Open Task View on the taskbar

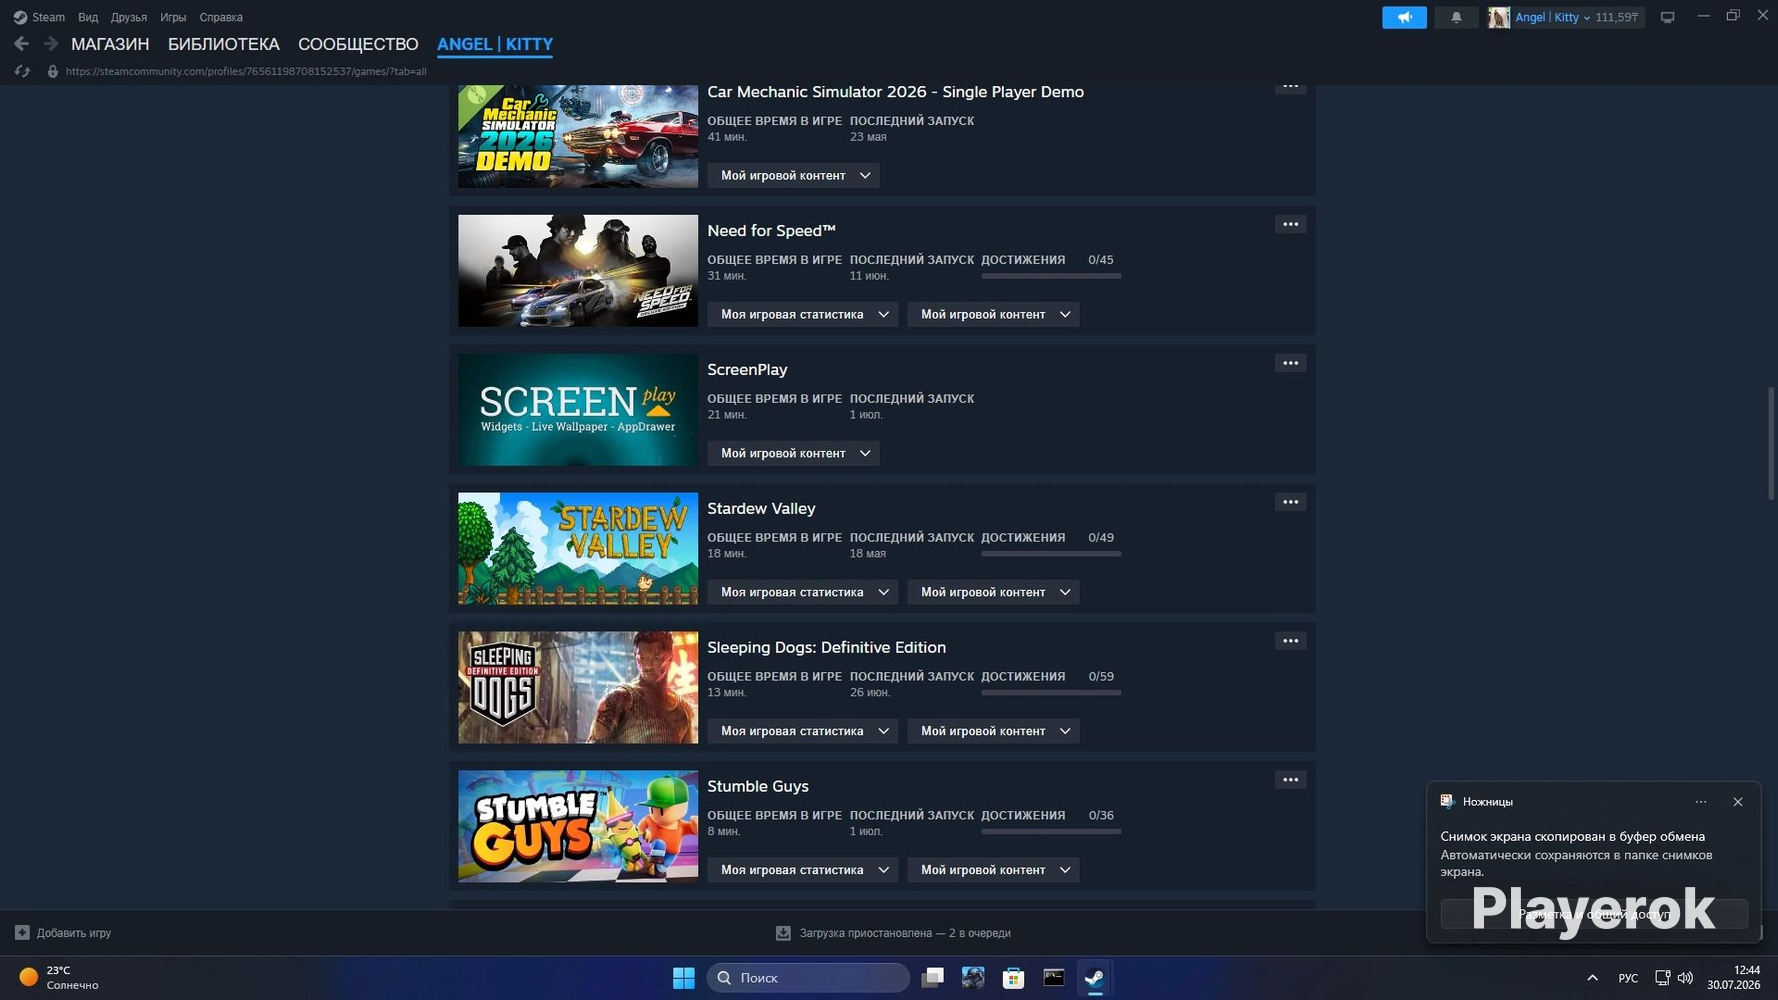(933, 978)
